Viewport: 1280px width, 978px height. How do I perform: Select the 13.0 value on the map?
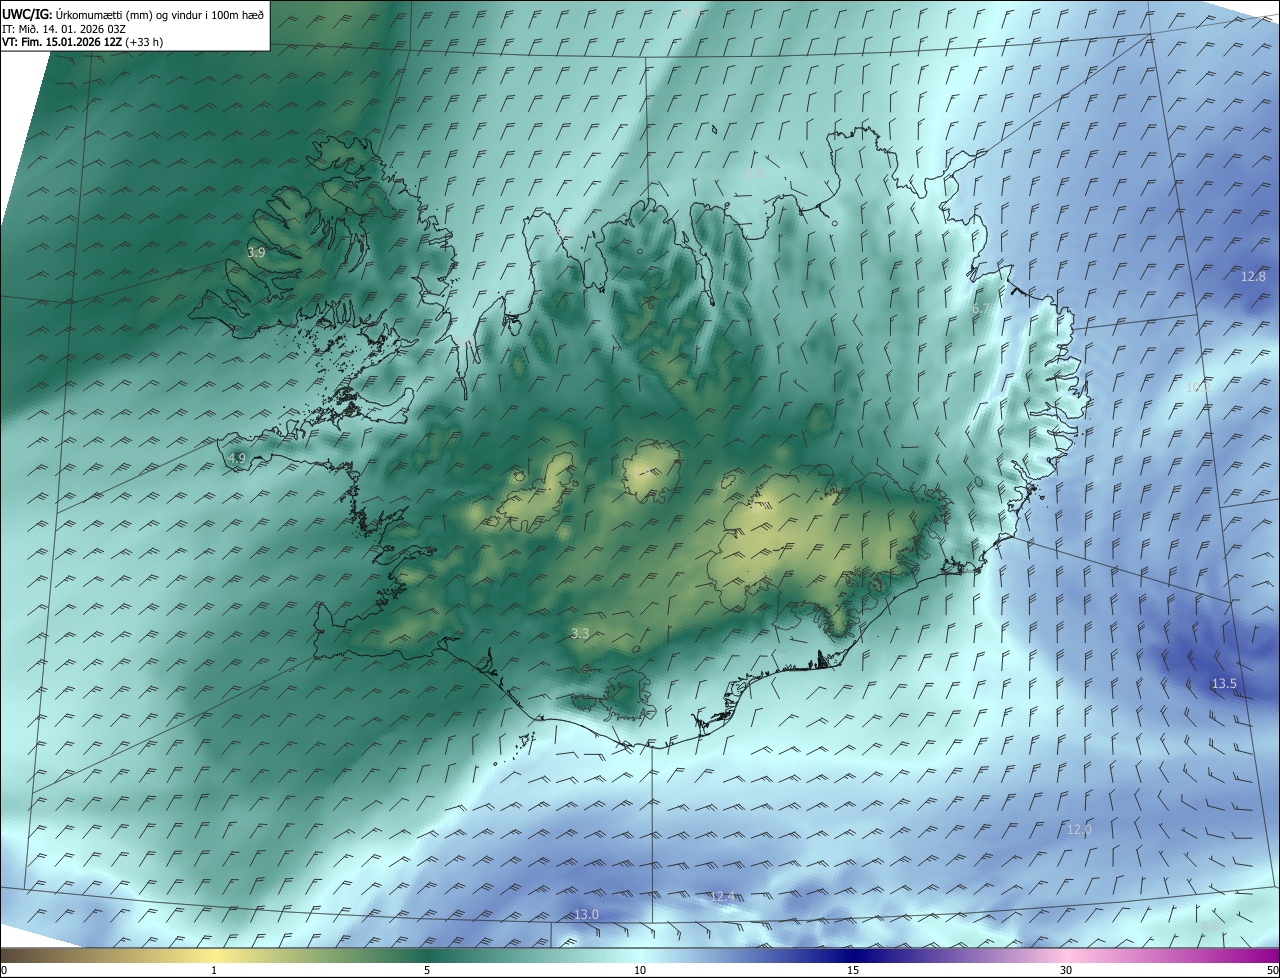[586, 915]
